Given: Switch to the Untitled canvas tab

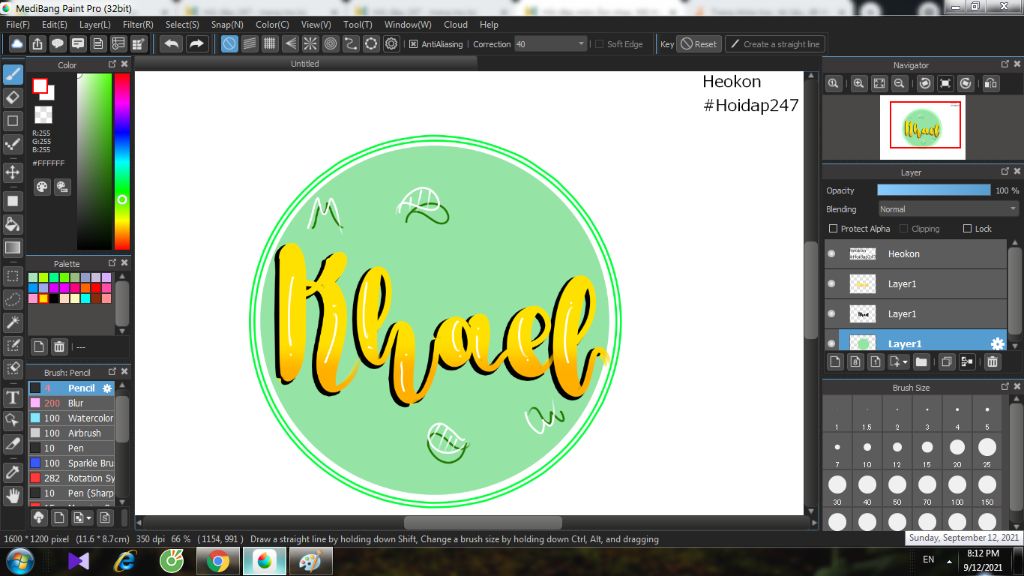Looking at the screenshot, I should coord(305,64).
